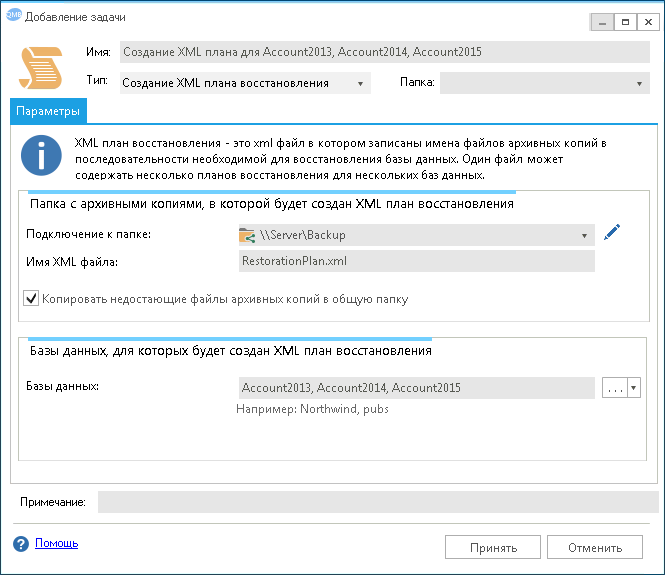The image size is (665, 575).
Task: Switch to the Параметры tab
Action: pos(48,111)
